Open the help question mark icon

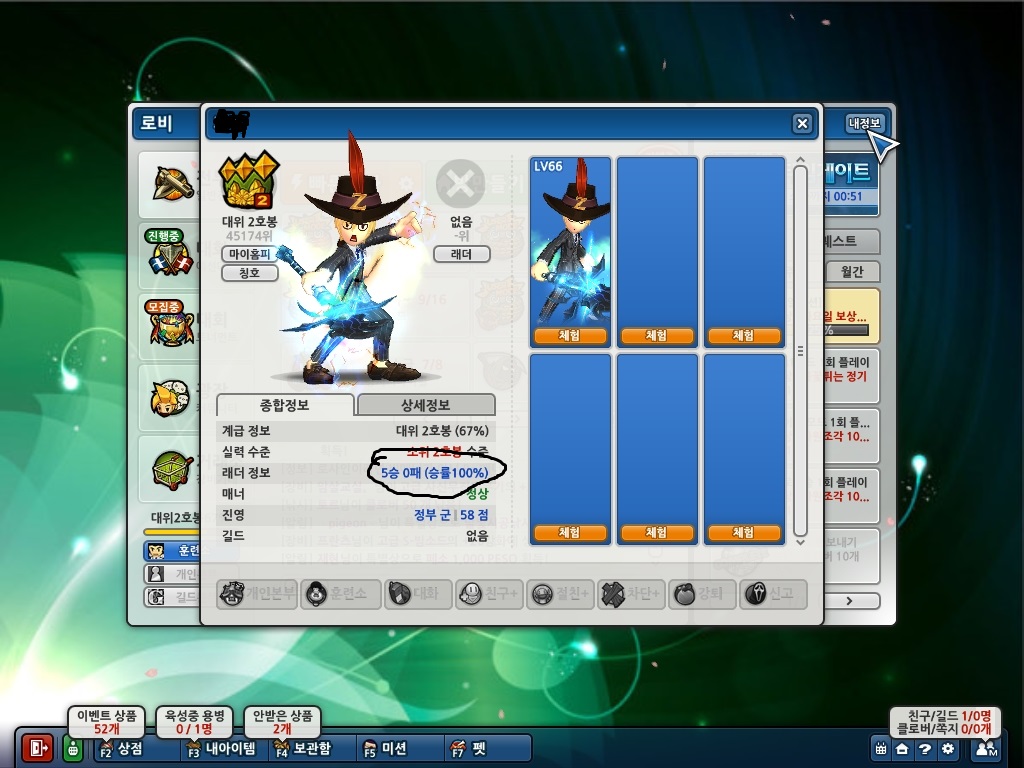point(925,748)
